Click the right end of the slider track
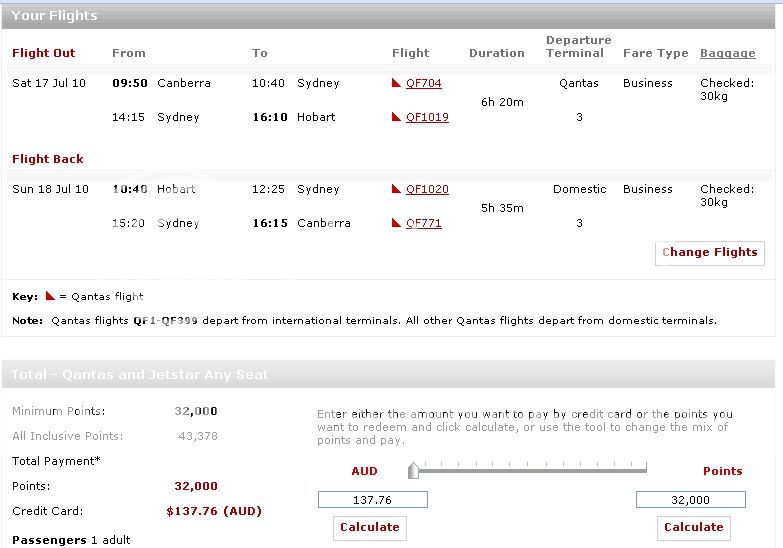The width and height of the screenshot is (783, 548). tap(645, 468)
